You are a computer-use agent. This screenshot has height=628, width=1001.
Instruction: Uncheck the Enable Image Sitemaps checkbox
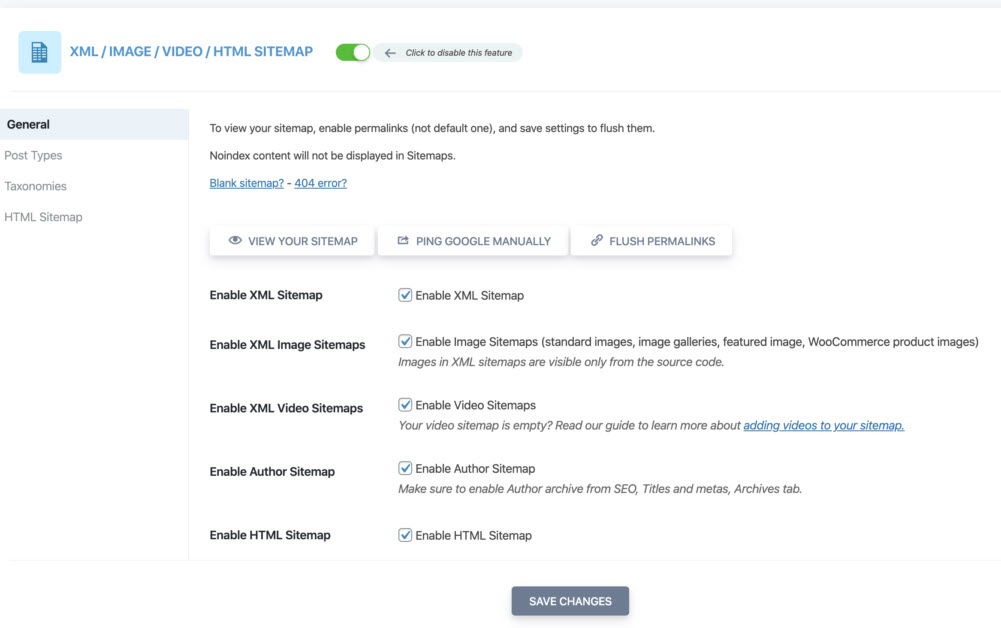click(405, 342)
